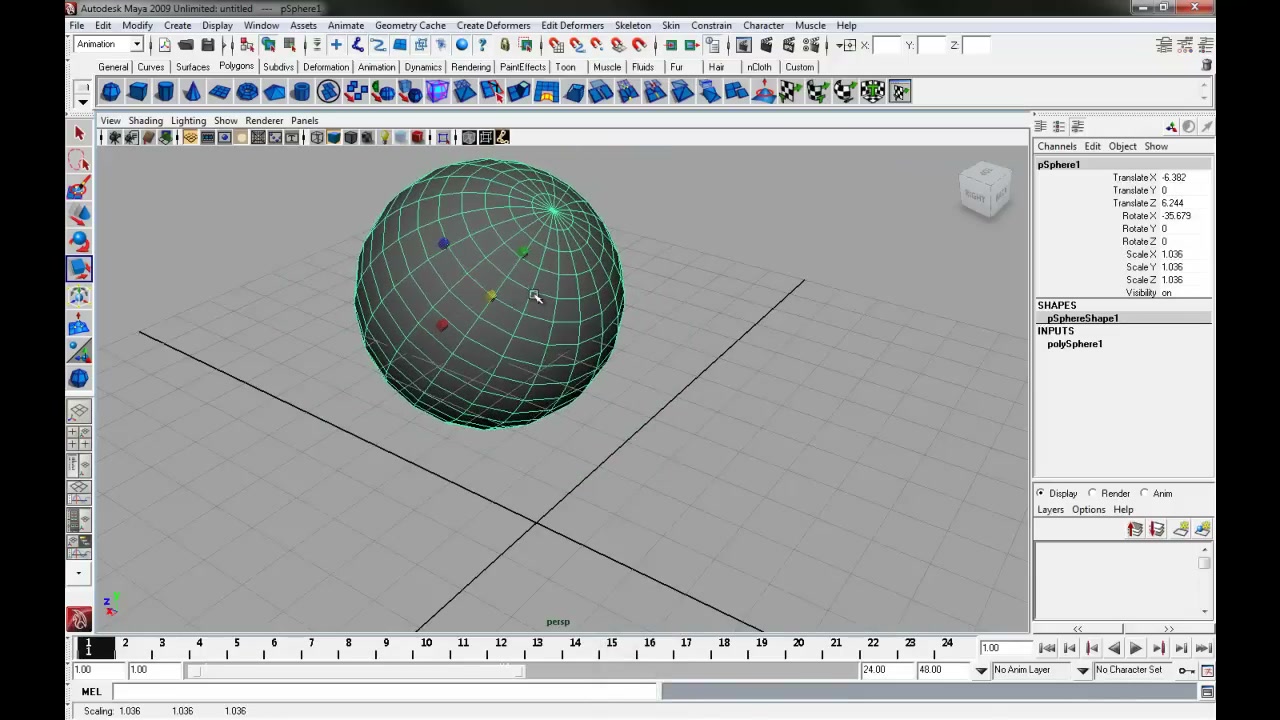Choose the Paint Selection tool
Viewport: 1280px width, 720px height.
click(x=79, y=188)
